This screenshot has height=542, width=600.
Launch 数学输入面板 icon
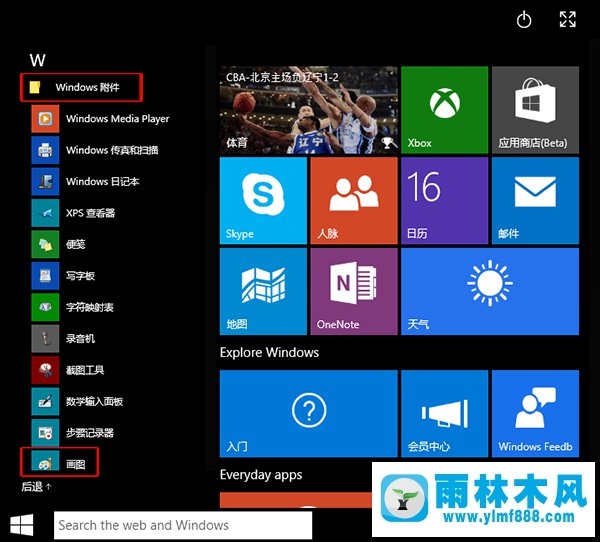[x=45, y=401]
